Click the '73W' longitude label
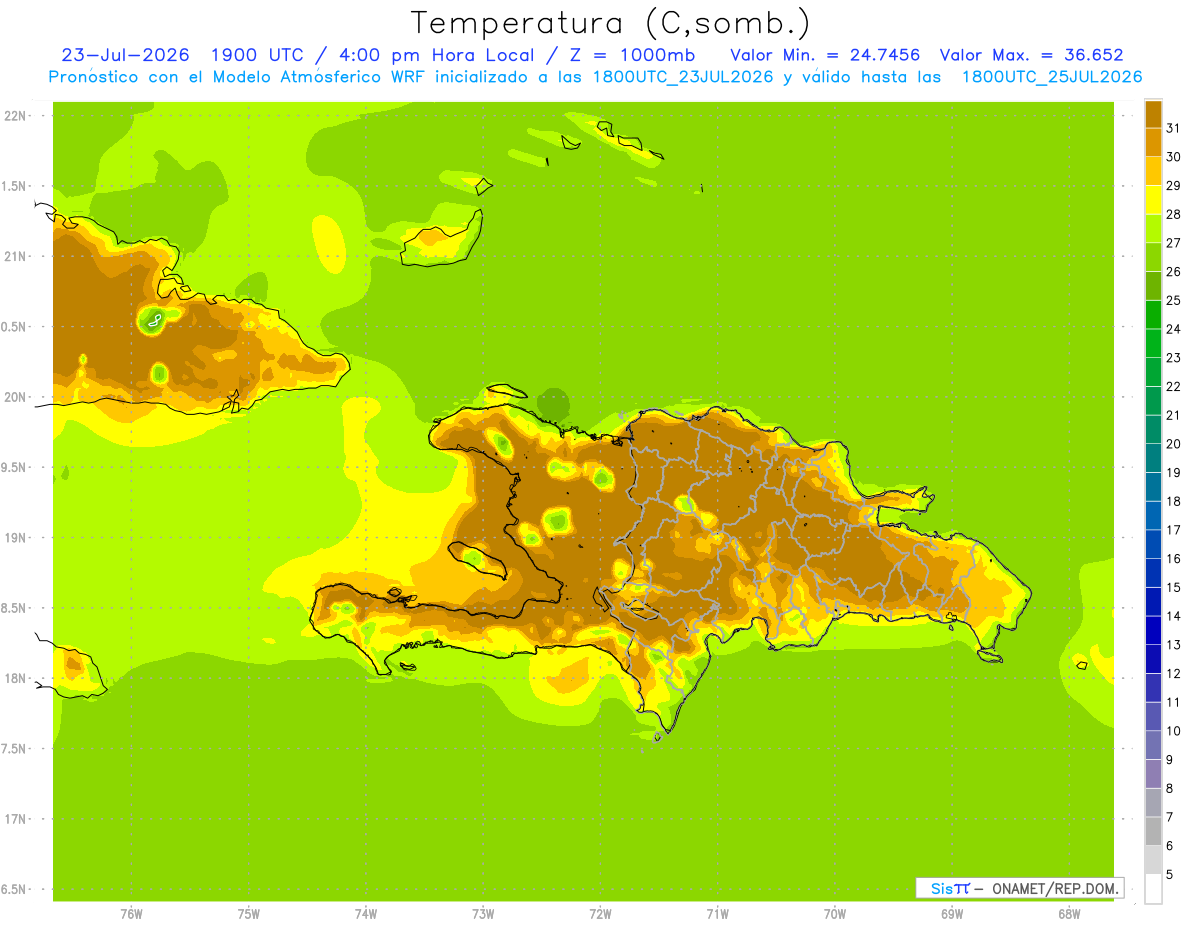The height and width of the screenshot is (927, 1200). [x=483, y=914]
